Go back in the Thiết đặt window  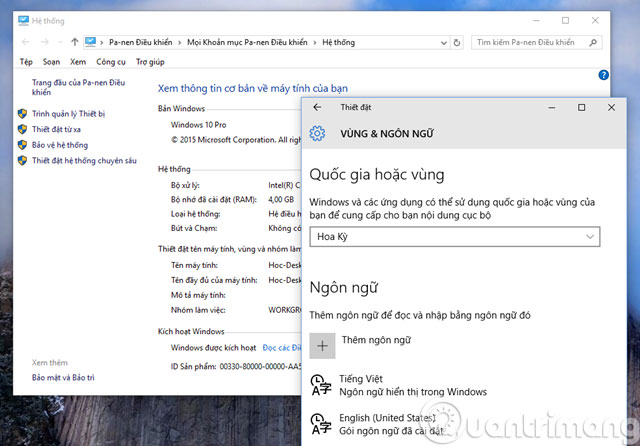pos(317,107)
